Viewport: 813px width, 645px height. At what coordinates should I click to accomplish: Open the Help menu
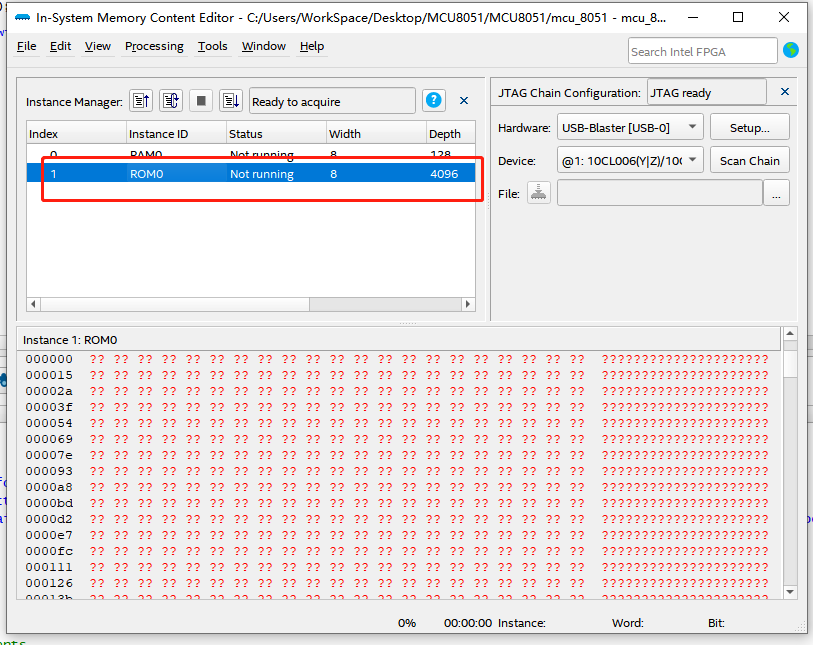(312, 46)
